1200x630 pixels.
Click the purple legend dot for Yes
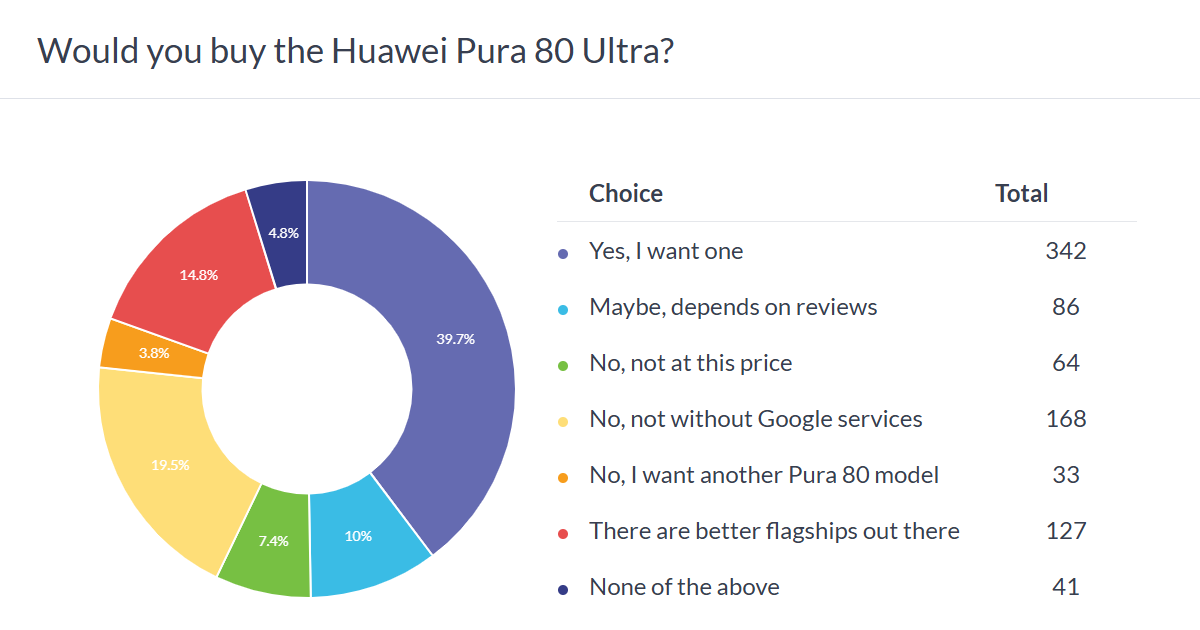coord(563,253)
